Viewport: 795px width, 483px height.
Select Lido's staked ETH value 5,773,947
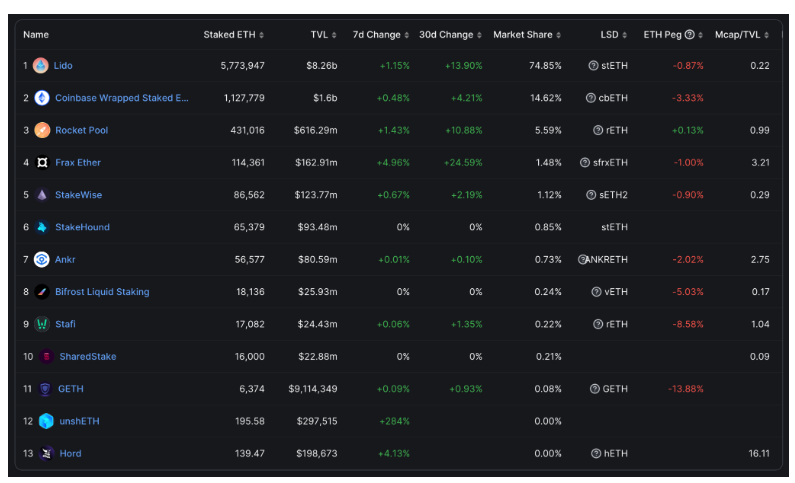[x=242, y=65]
